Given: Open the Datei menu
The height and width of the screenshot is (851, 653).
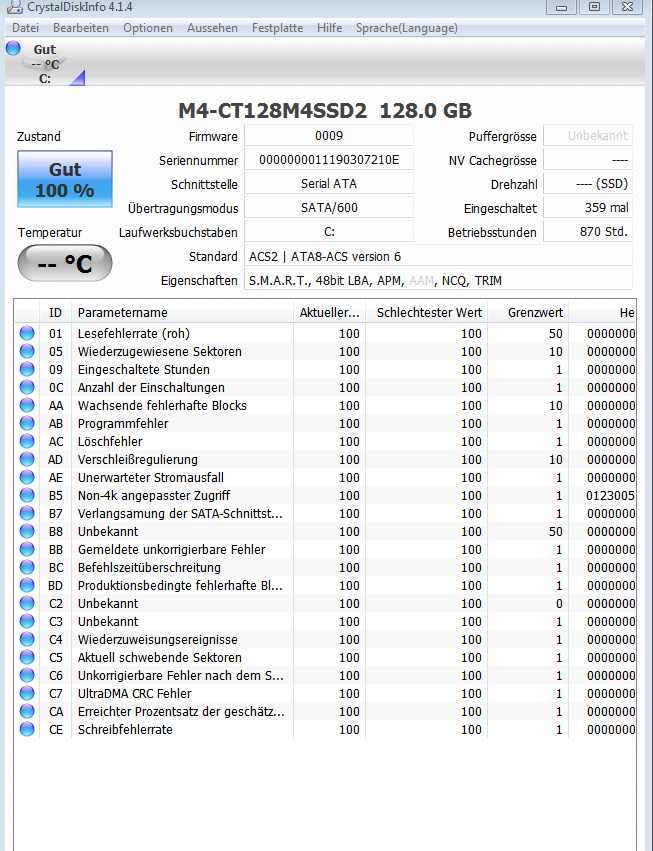Looking at the screenshot, I should [26, 28].
